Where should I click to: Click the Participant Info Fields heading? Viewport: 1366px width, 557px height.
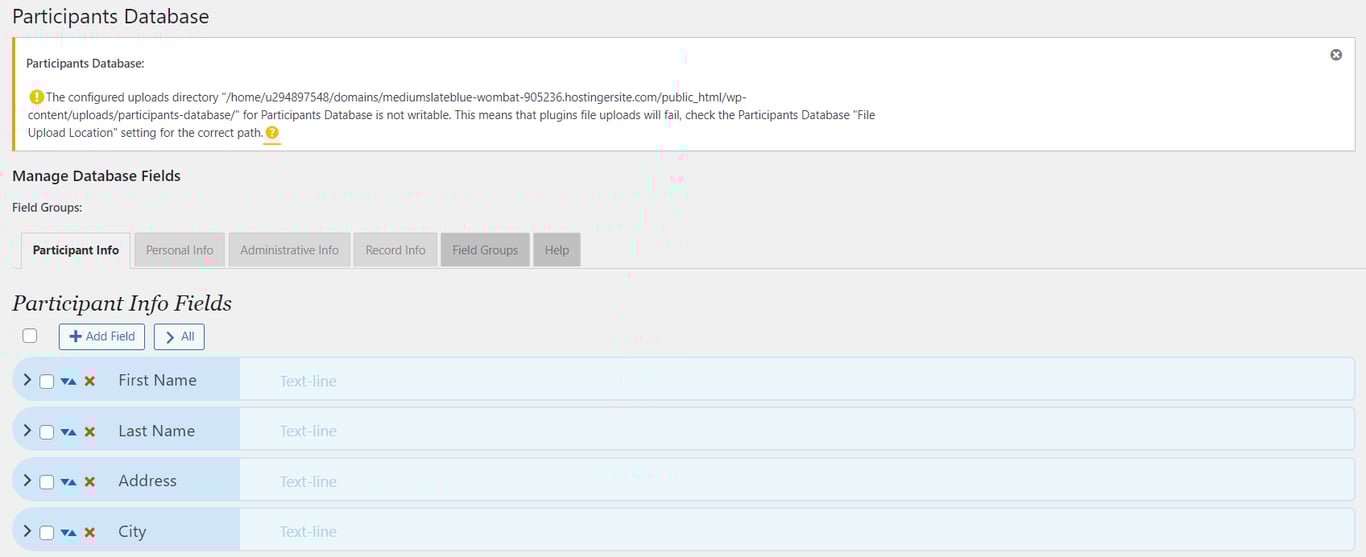(x=122, y=303)
